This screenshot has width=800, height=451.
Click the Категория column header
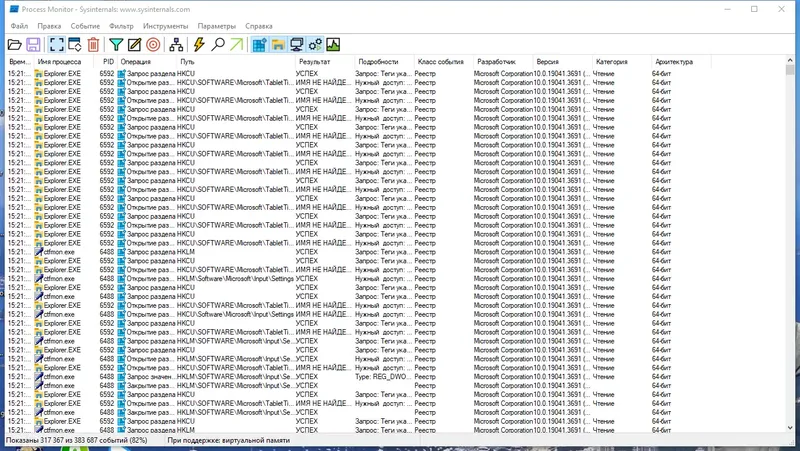pos(621,62)
